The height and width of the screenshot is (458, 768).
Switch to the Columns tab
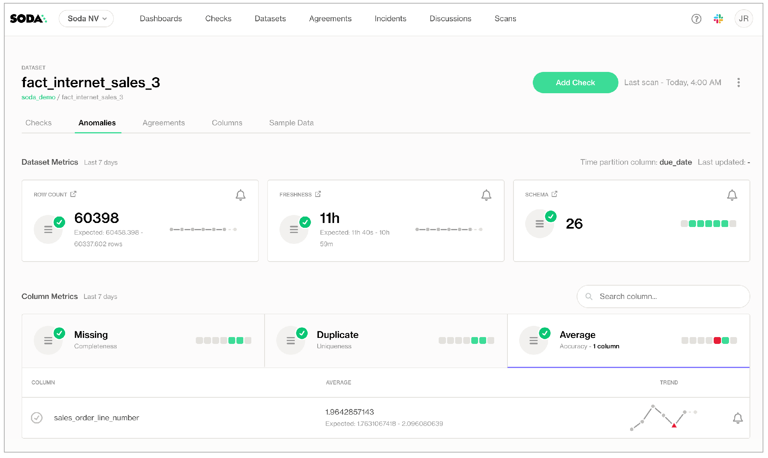pyautogui.click(x=227, y=123)
